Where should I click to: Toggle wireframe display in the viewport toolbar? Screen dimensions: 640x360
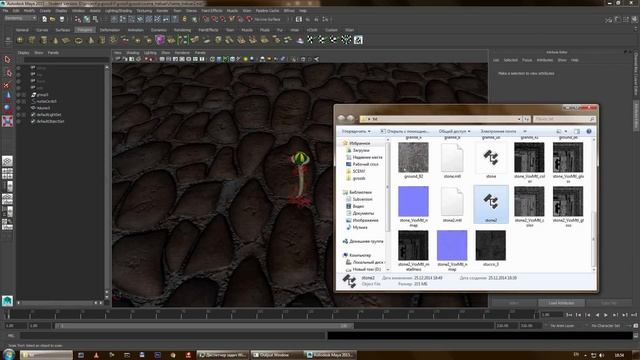pos(212,59)
